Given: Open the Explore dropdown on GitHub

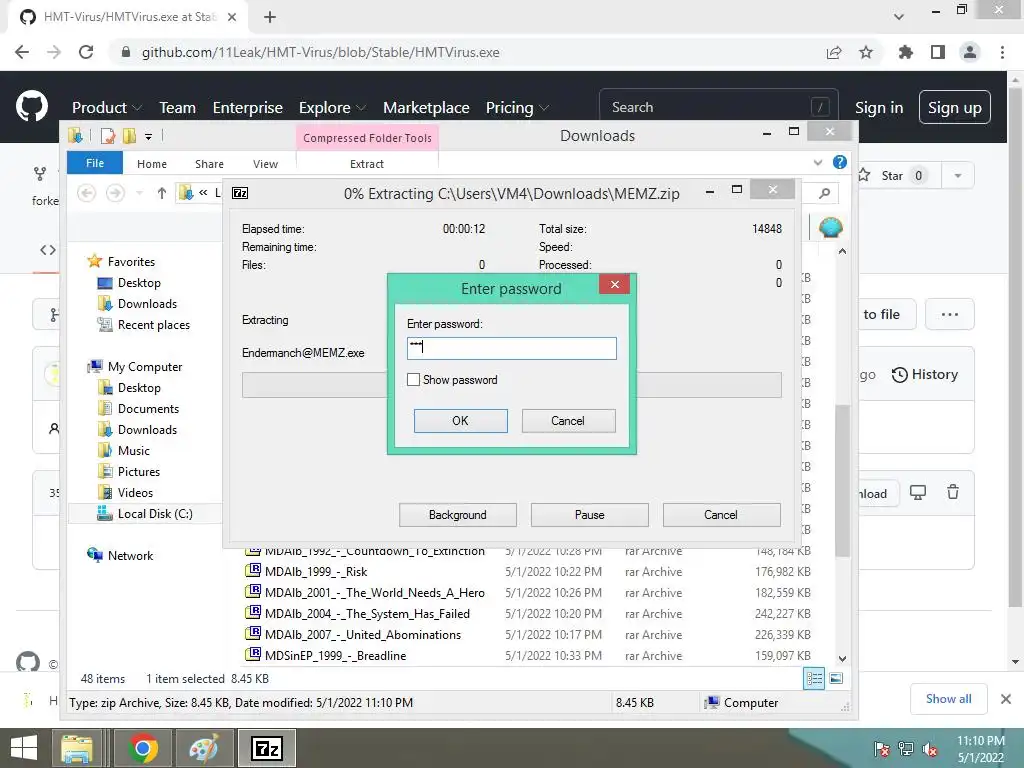Looking at the screenshot, I should (332, 108).
